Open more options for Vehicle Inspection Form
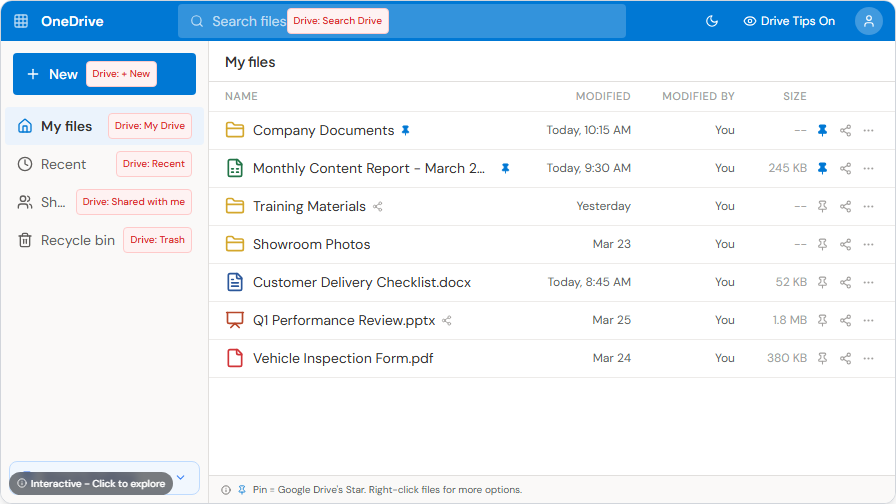 [x=869, y=358]
